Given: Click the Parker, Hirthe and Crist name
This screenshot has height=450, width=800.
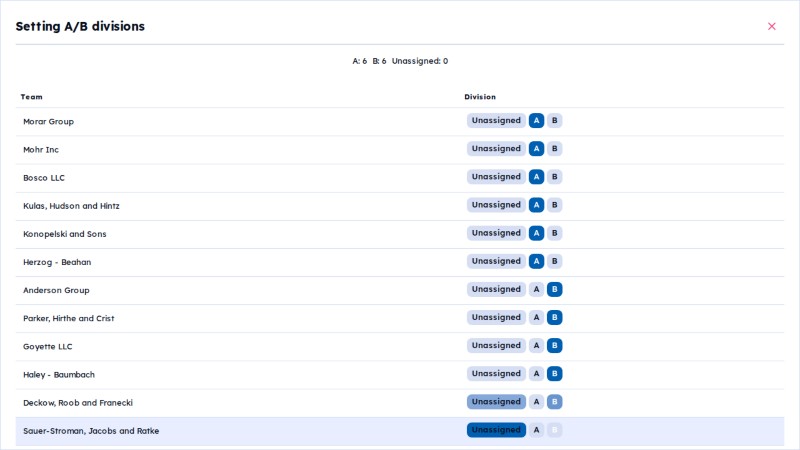Looking at the screenshot, I should click(x=69, y=318).
